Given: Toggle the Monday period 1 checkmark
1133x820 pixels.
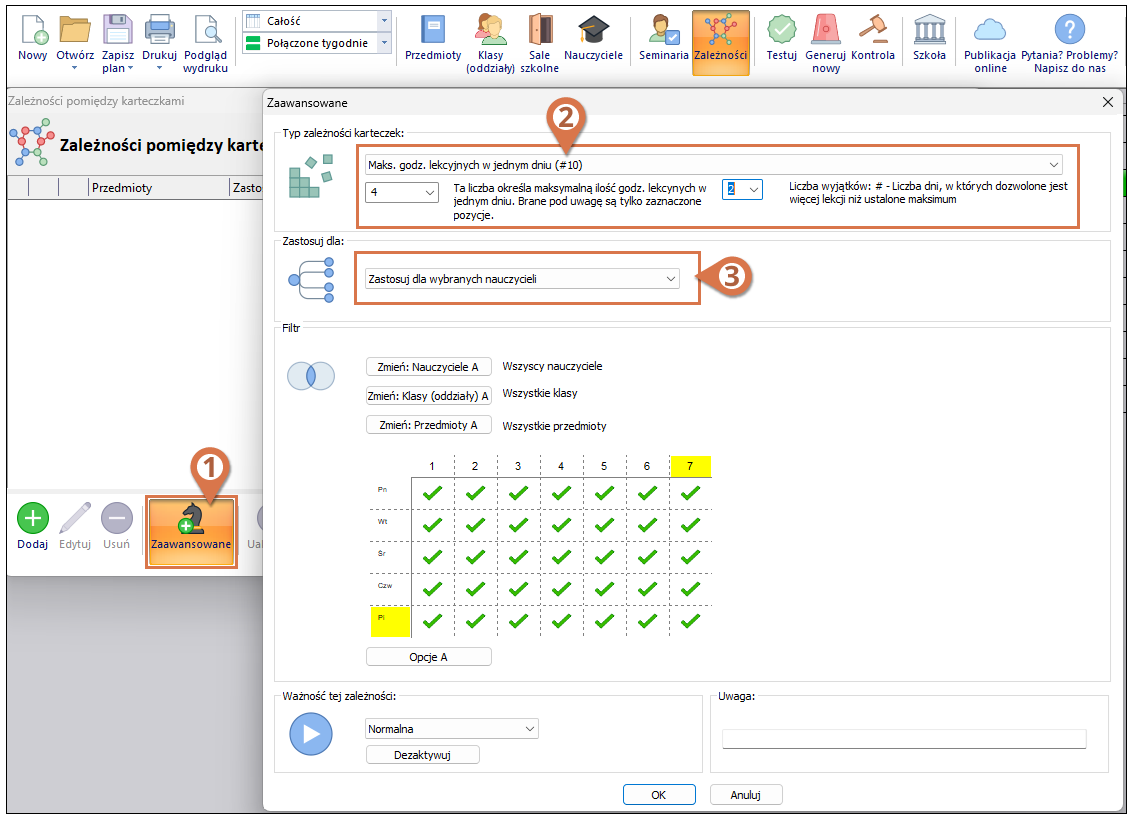Looking at the screenshot, I should pyautogui.click(x=432, y=492).
